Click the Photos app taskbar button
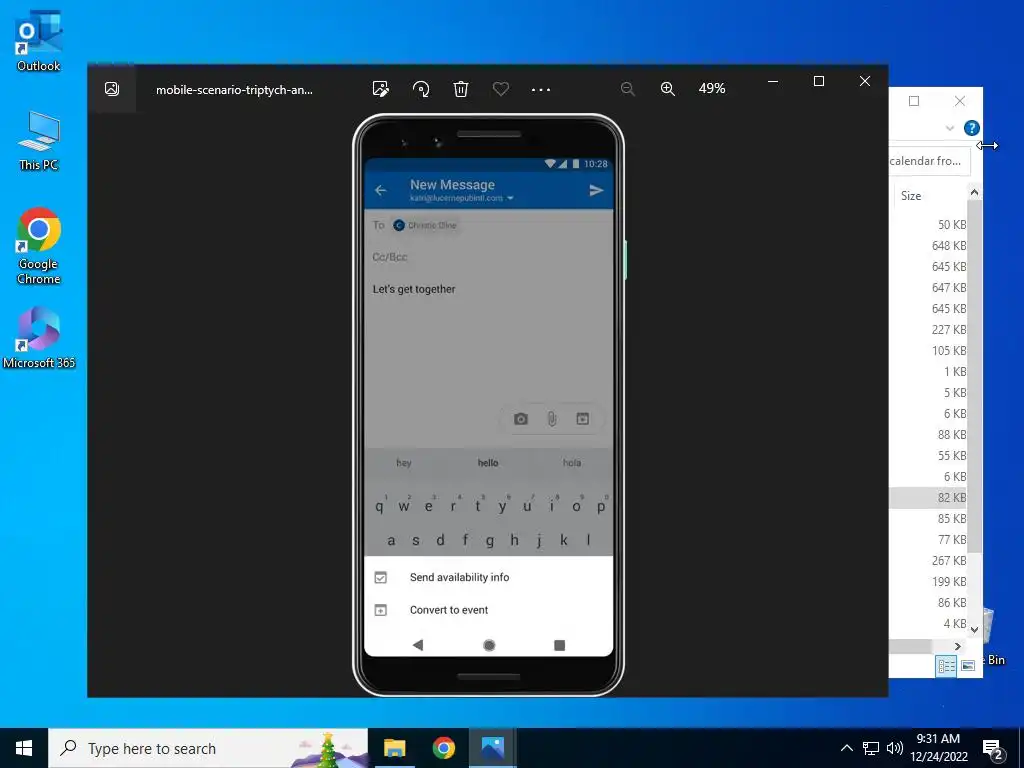The image size is (1024, 768). 492,748
